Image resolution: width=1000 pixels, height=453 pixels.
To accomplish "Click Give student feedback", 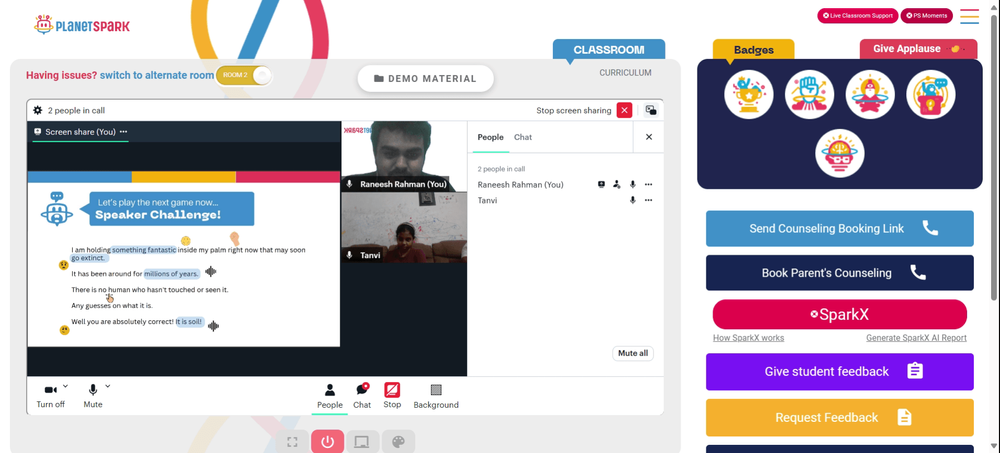I will [x=839, y=371].
